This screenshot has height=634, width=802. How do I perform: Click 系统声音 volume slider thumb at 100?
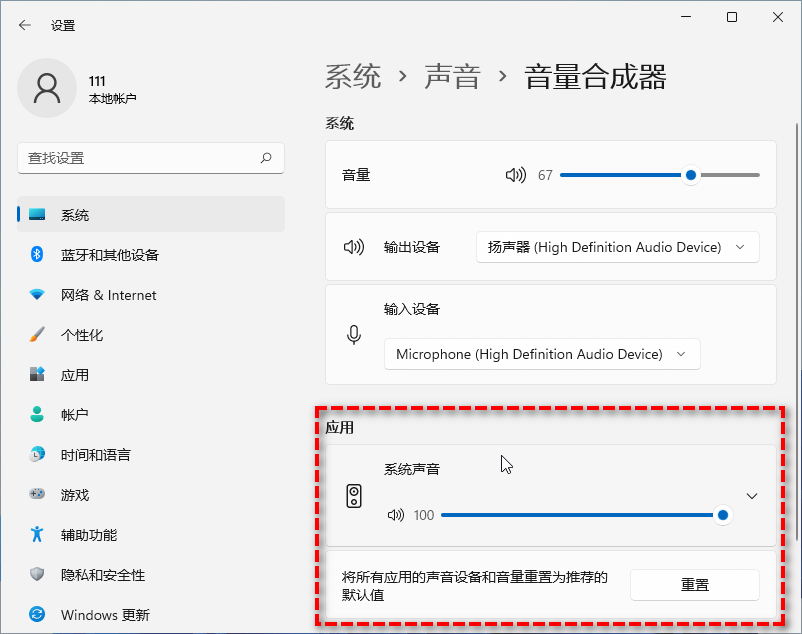(723, 515)
